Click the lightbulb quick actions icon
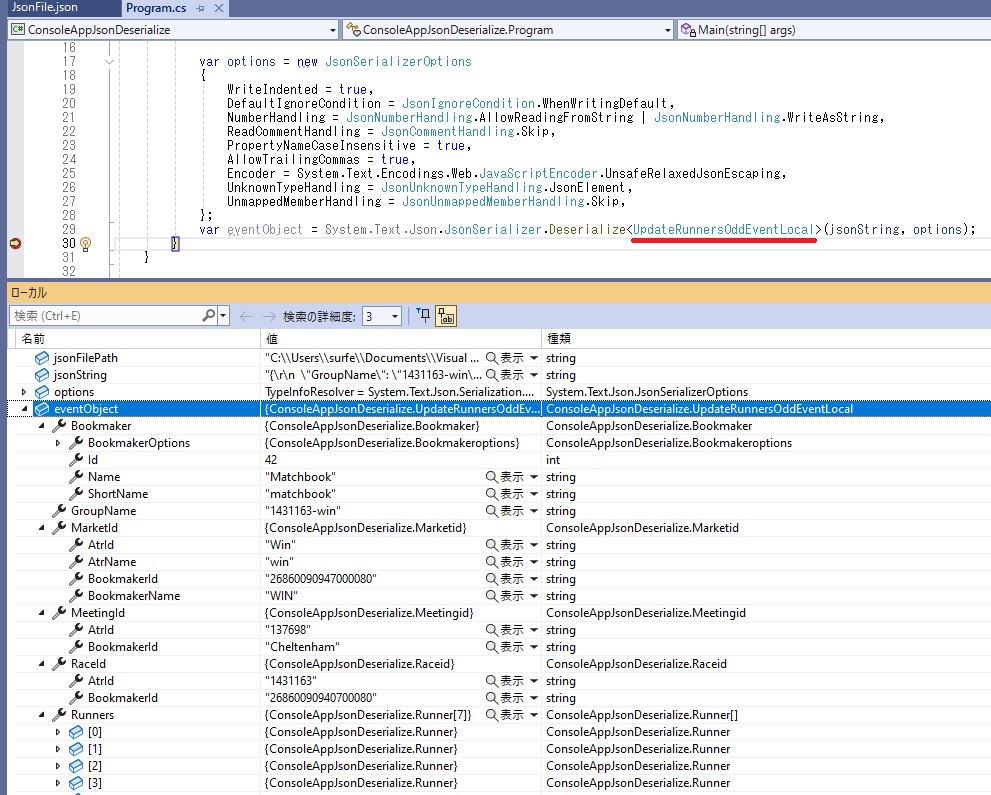 pyautogui.click(x=86, y=244)
